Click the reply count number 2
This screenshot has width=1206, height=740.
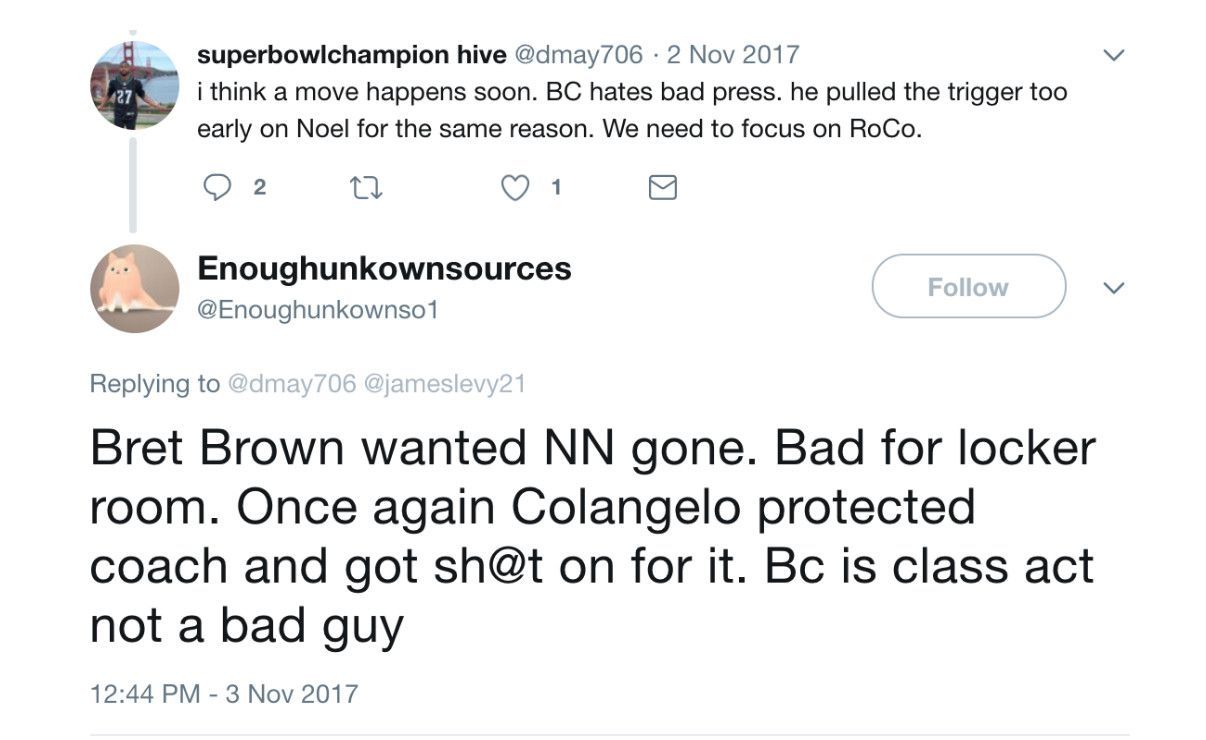click(x=259, y=187)
